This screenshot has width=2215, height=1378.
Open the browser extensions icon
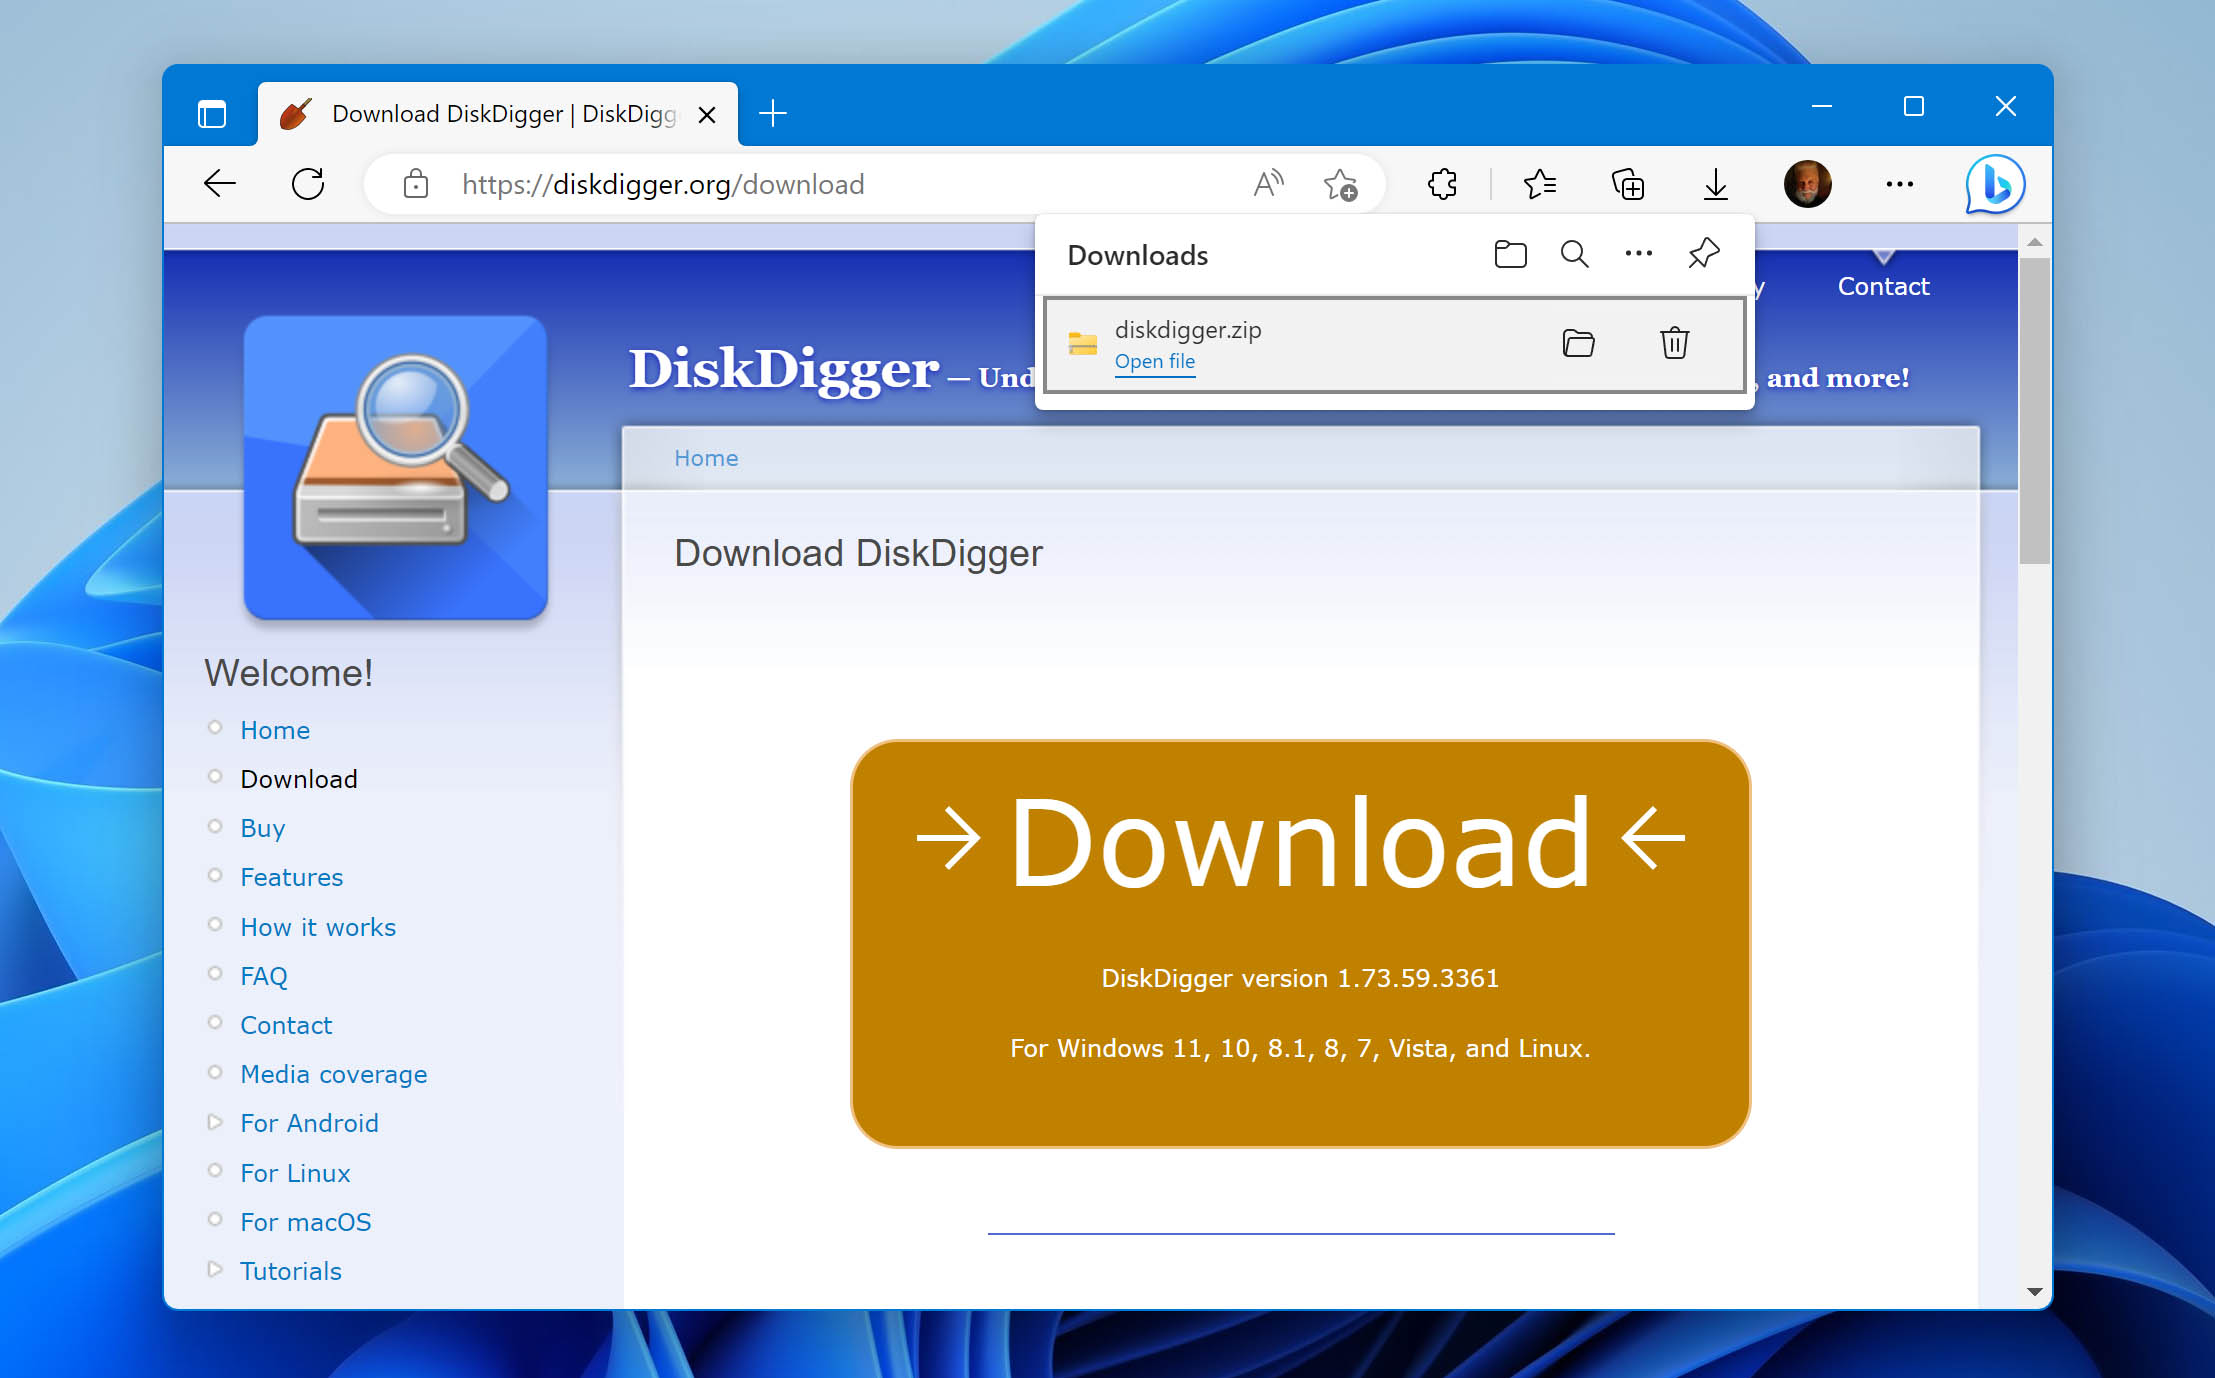pyautogui.click(x=1444, y=184)
